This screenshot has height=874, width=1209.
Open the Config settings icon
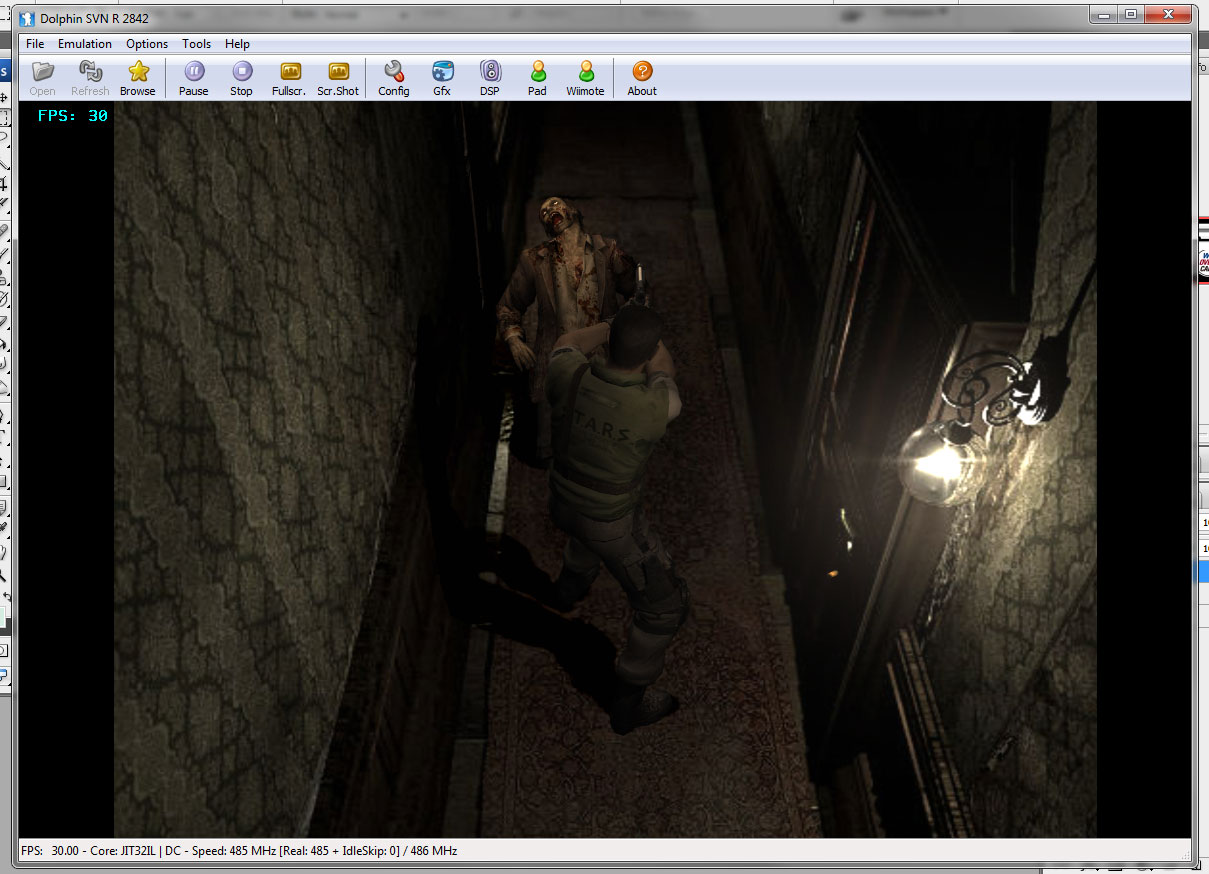coord(394,78)
